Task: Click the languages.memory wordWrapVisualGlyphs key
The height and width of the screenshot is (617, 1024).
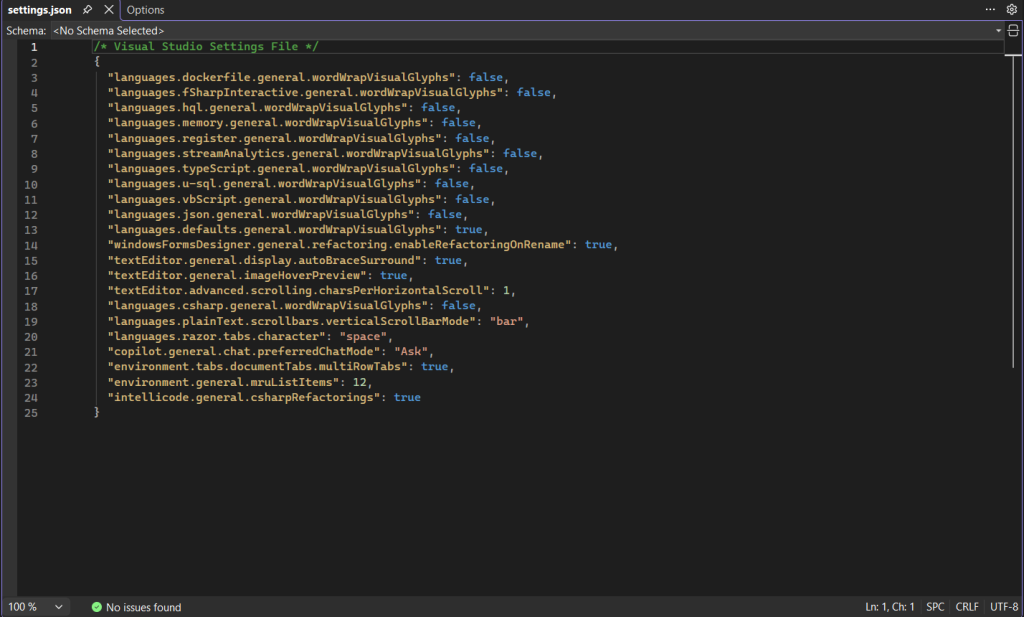Action: [x=268, y=122]
